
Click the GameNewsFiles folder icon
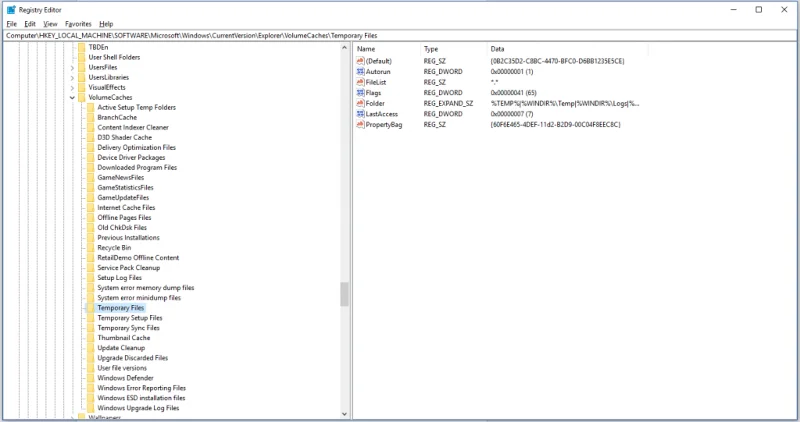tap(90, 178)
